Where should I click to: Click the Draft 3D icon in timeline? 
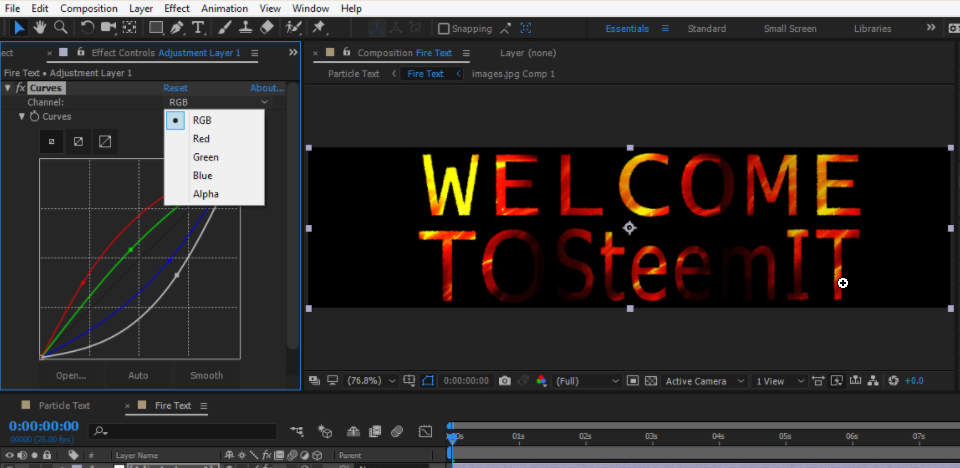325,432
